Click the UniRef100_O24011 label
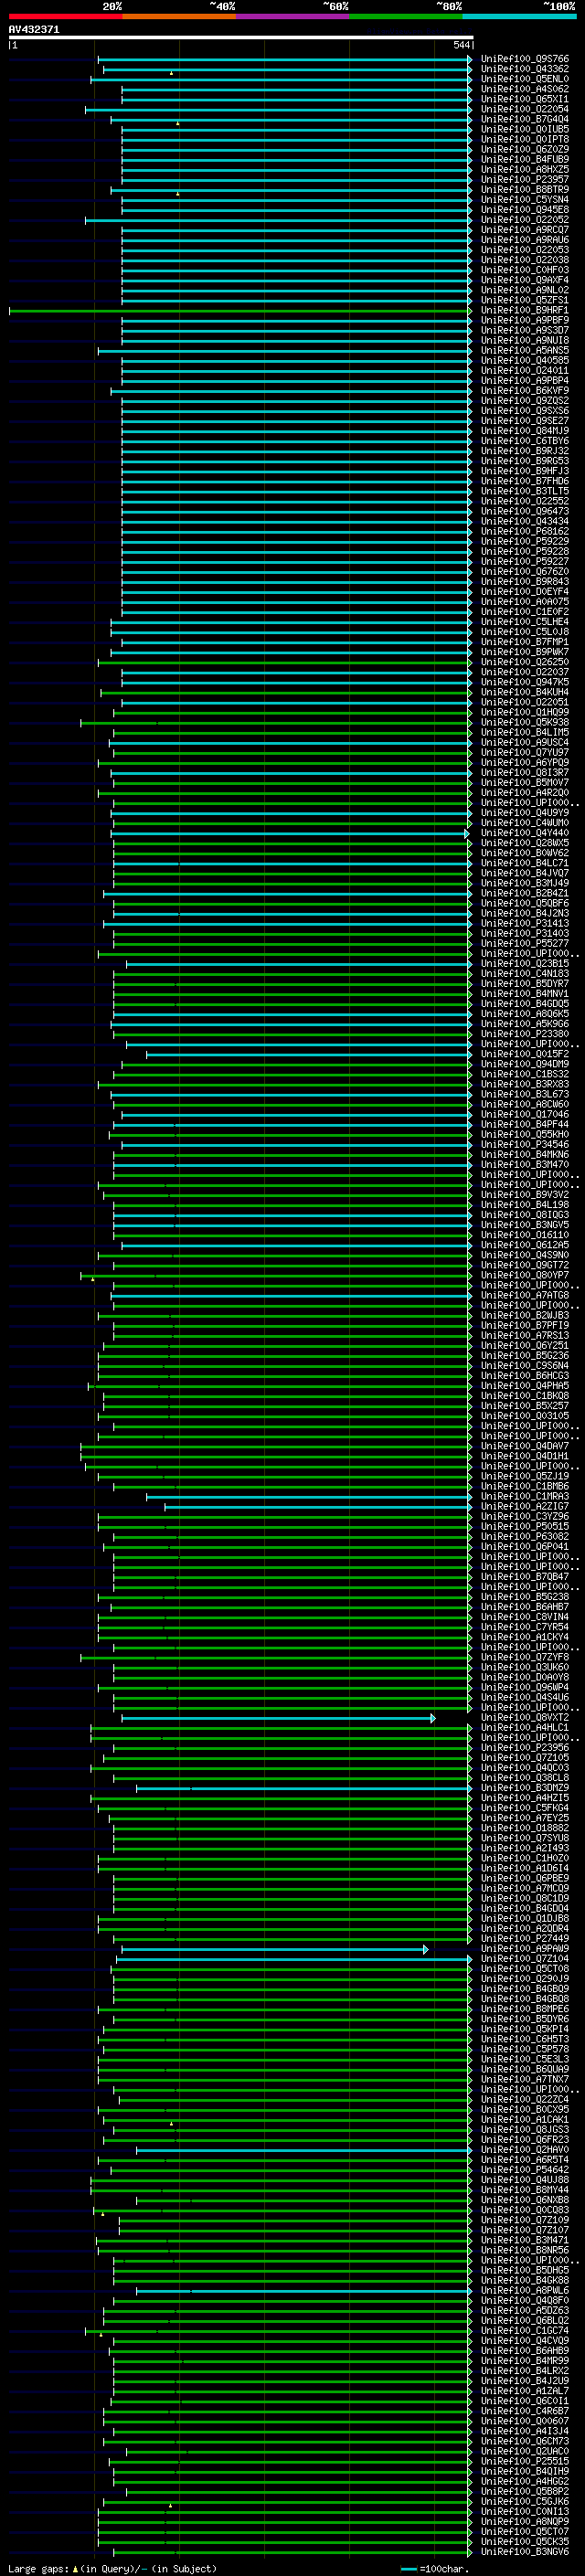Screen dimensions: 585x2576 525,371
